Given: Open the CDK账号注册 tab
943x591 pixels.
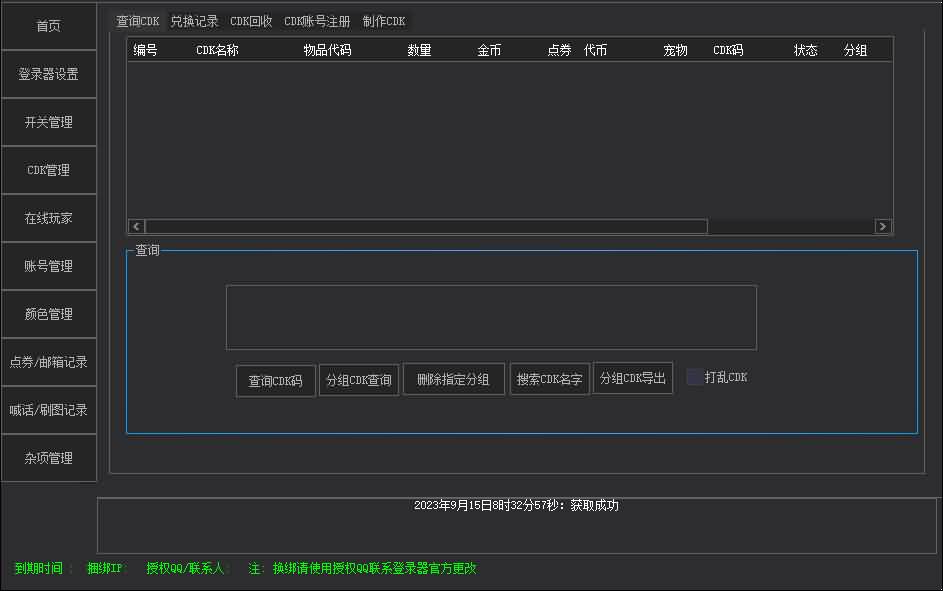Looking at the screenshot, I should click(x=317, y=21).
